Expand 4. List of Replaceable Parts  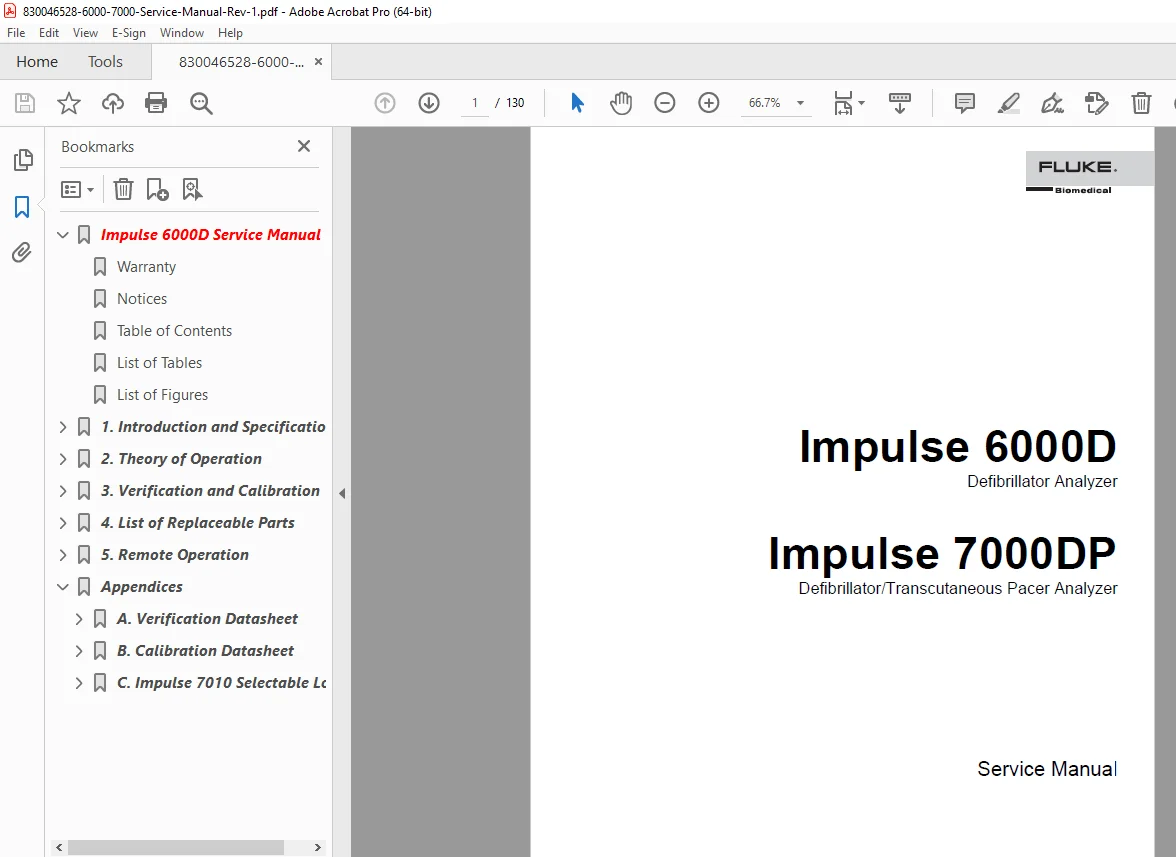pos(63,523)
